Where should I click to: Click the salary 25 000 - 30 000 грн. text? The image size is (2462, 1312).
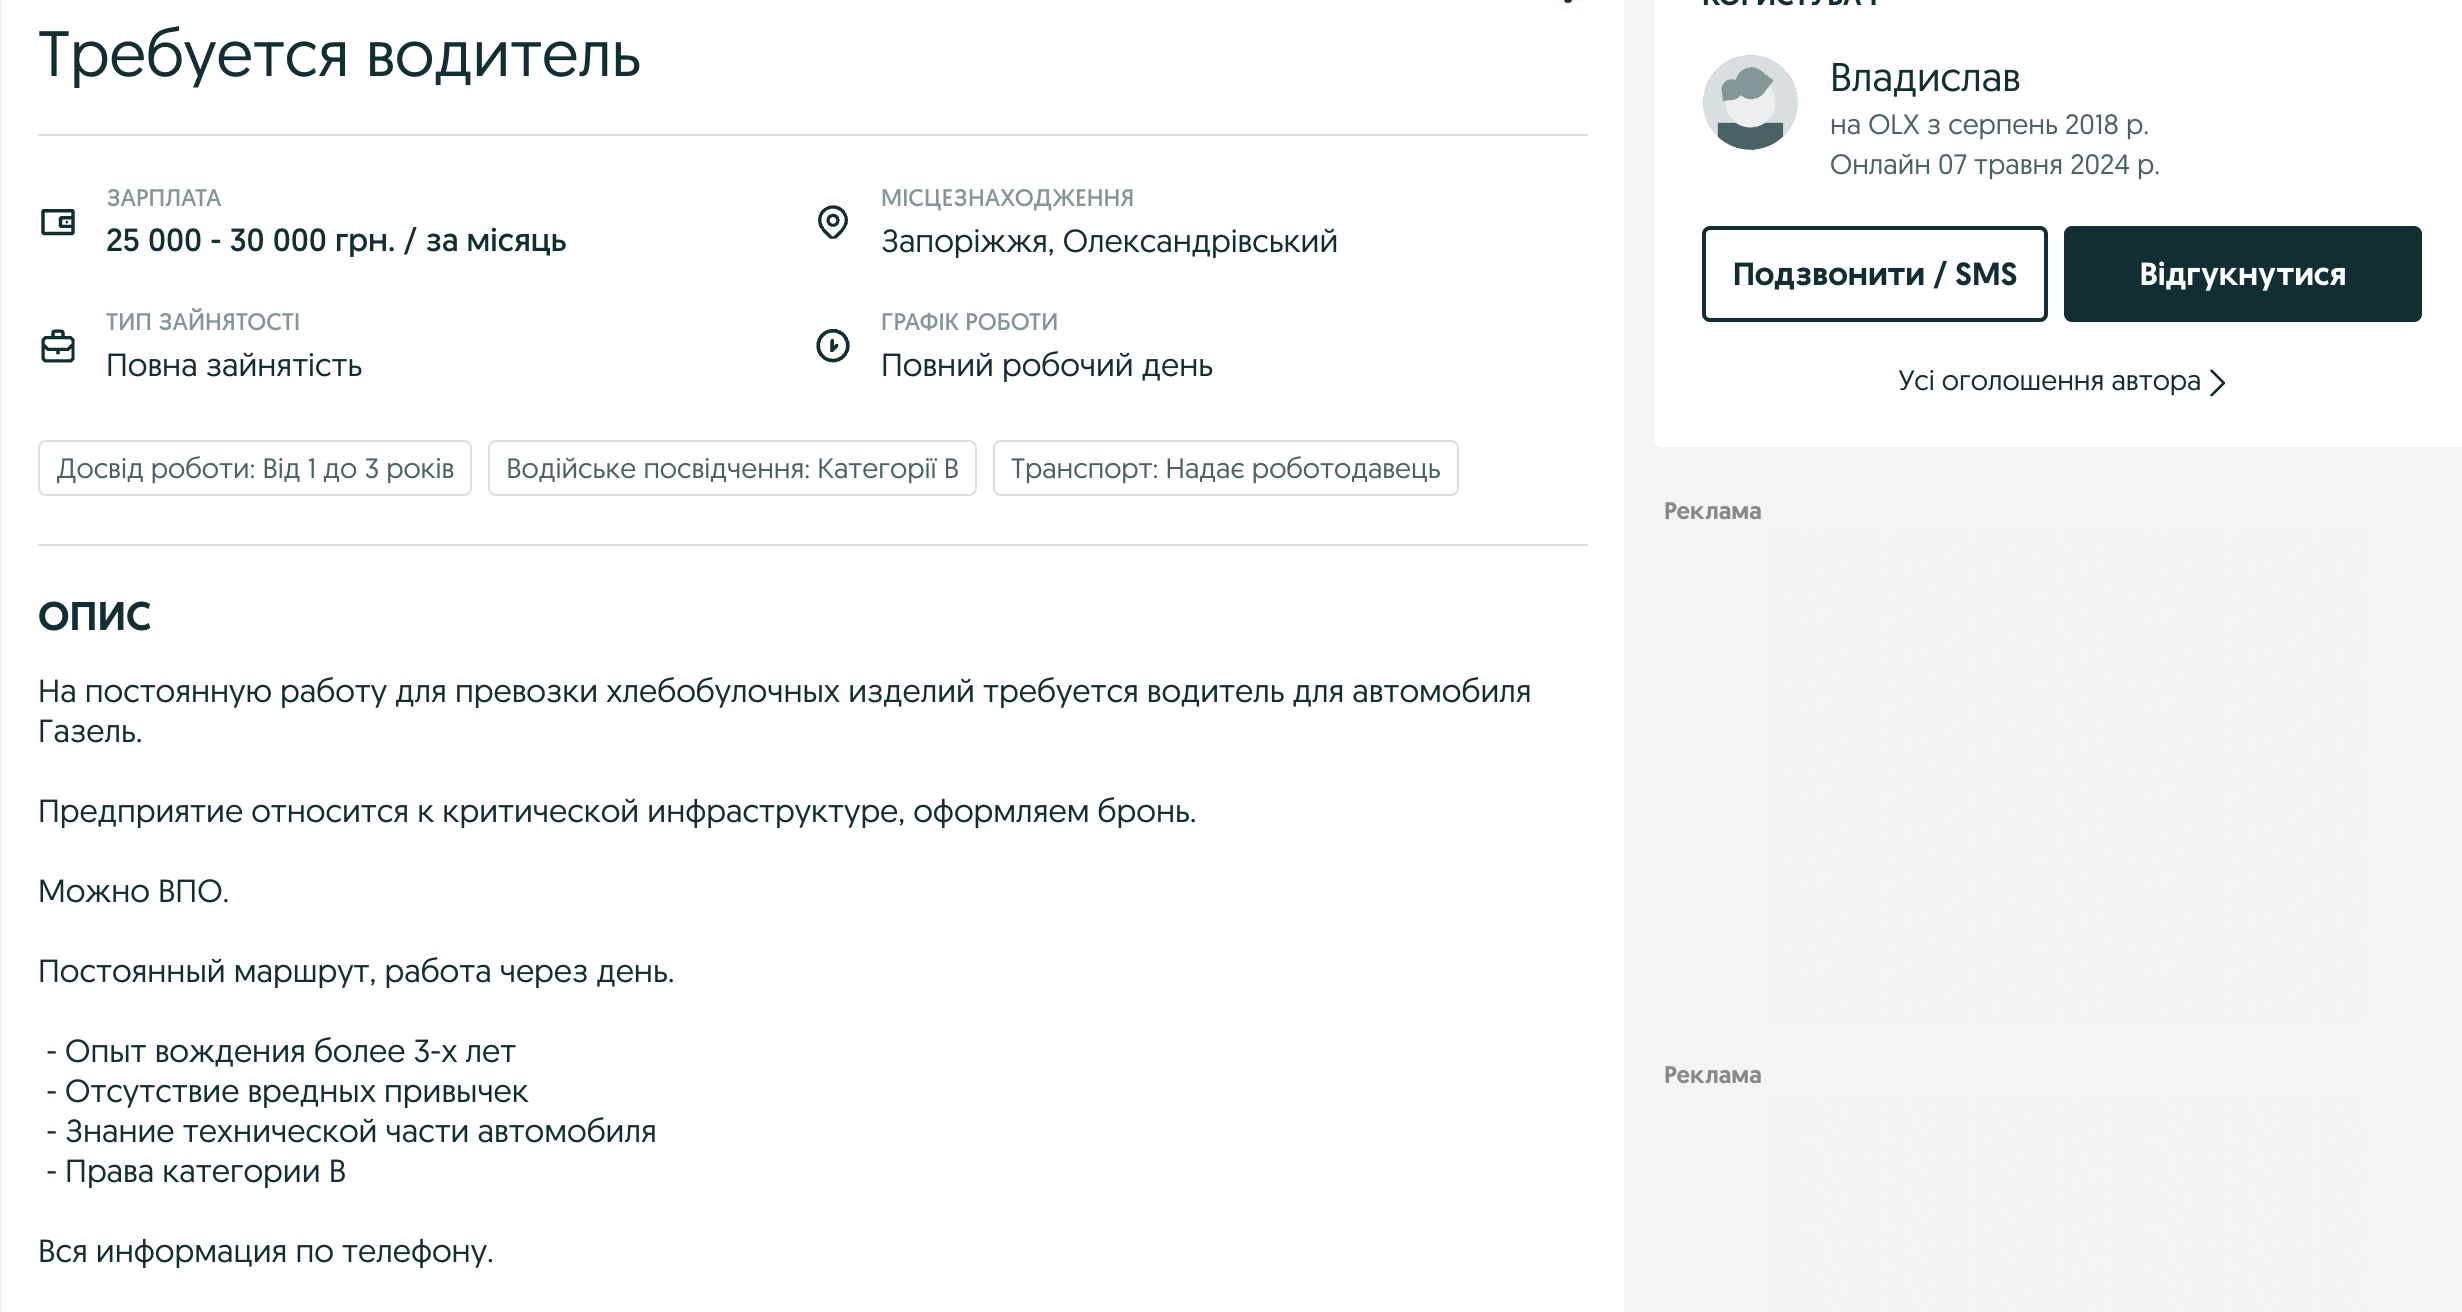(336, 241)
